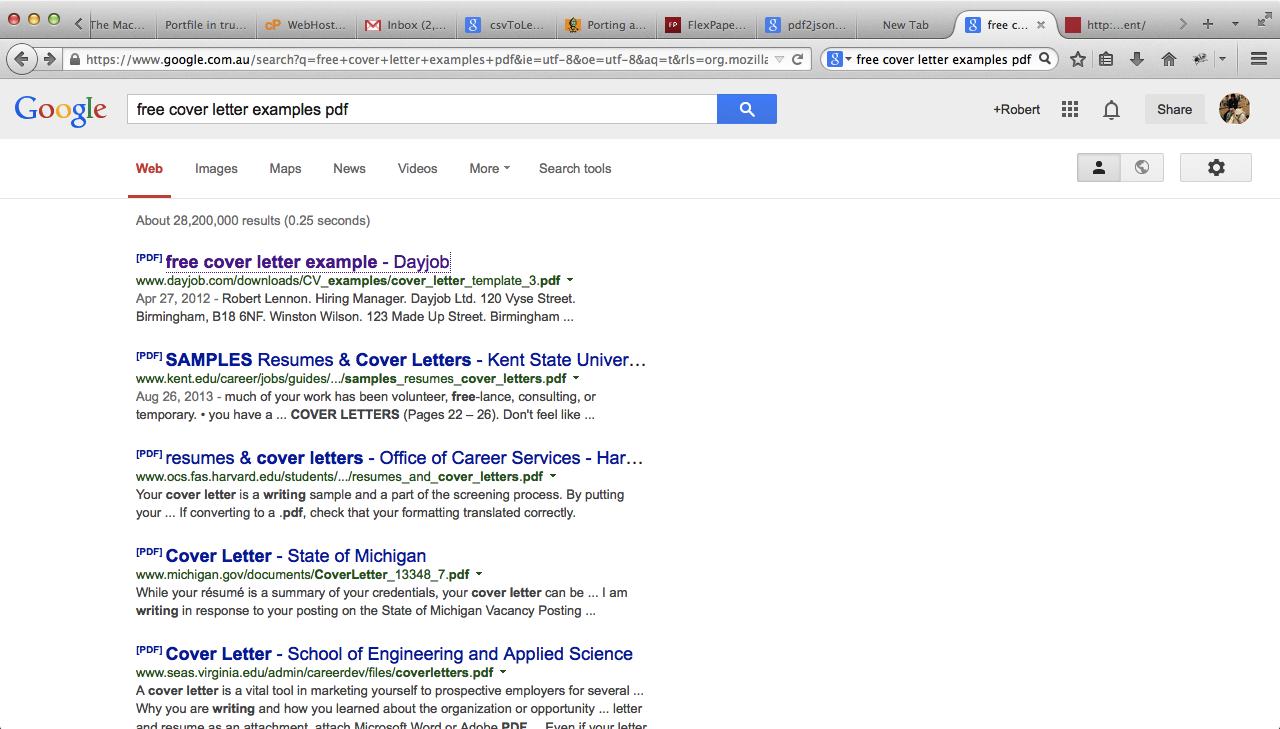Switch to the Porting a... browser tab

point(606,24)
